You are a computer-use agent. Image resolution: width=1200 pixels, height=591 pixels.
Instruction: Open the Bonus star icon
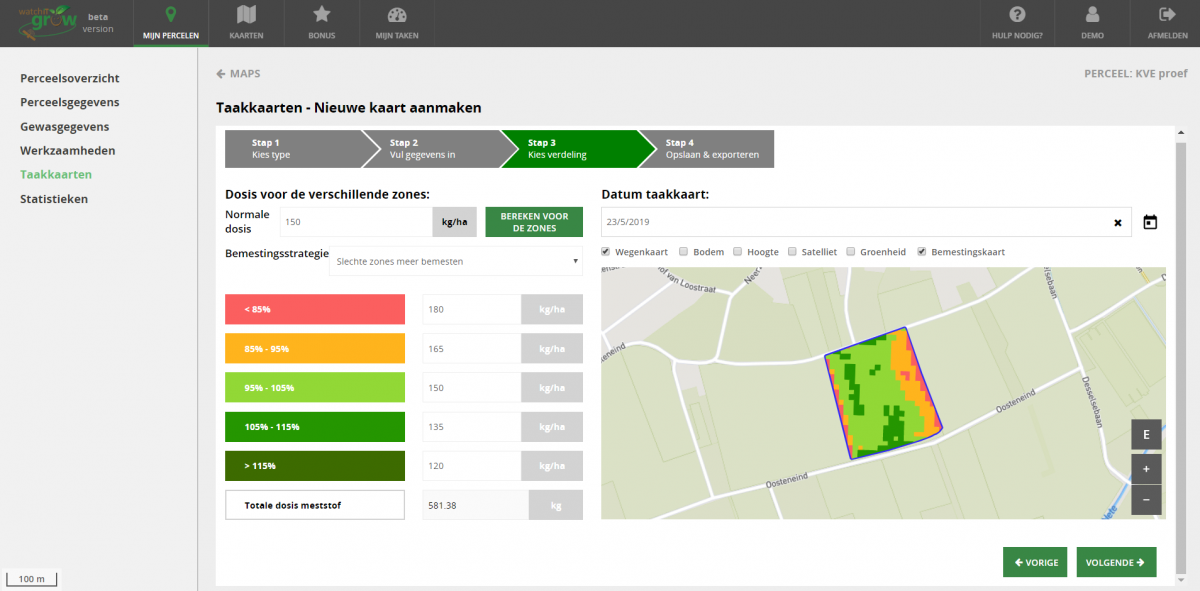click(322, 15)
